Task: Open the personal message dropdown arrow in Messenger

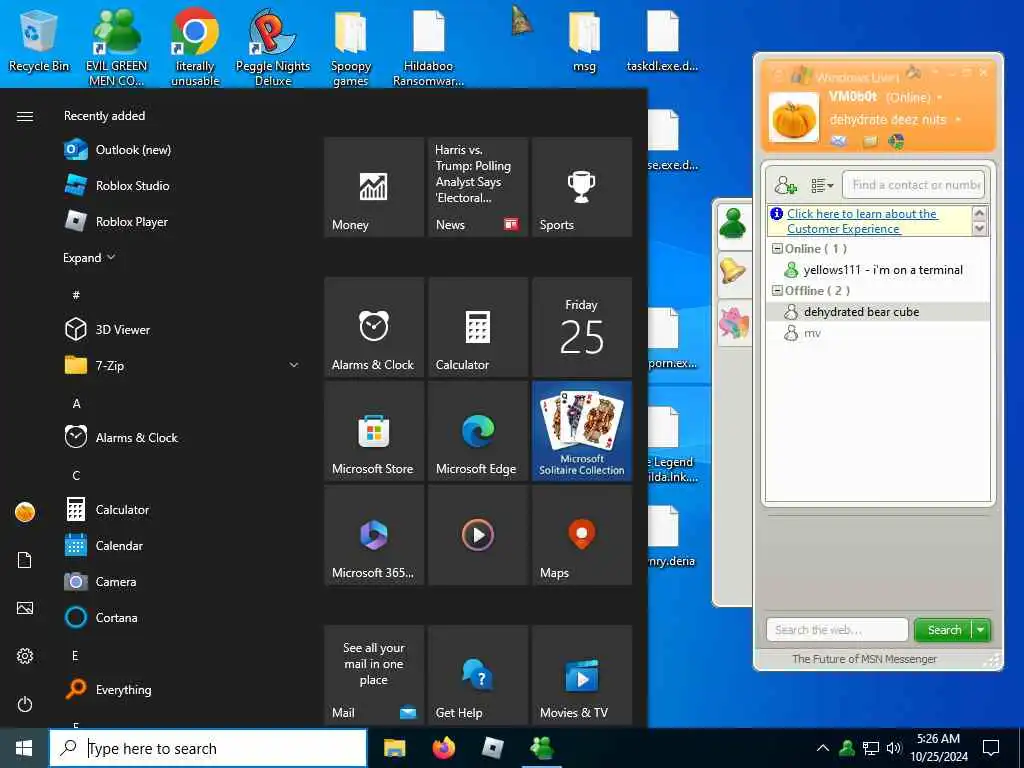Action: (x=957, y=120)
